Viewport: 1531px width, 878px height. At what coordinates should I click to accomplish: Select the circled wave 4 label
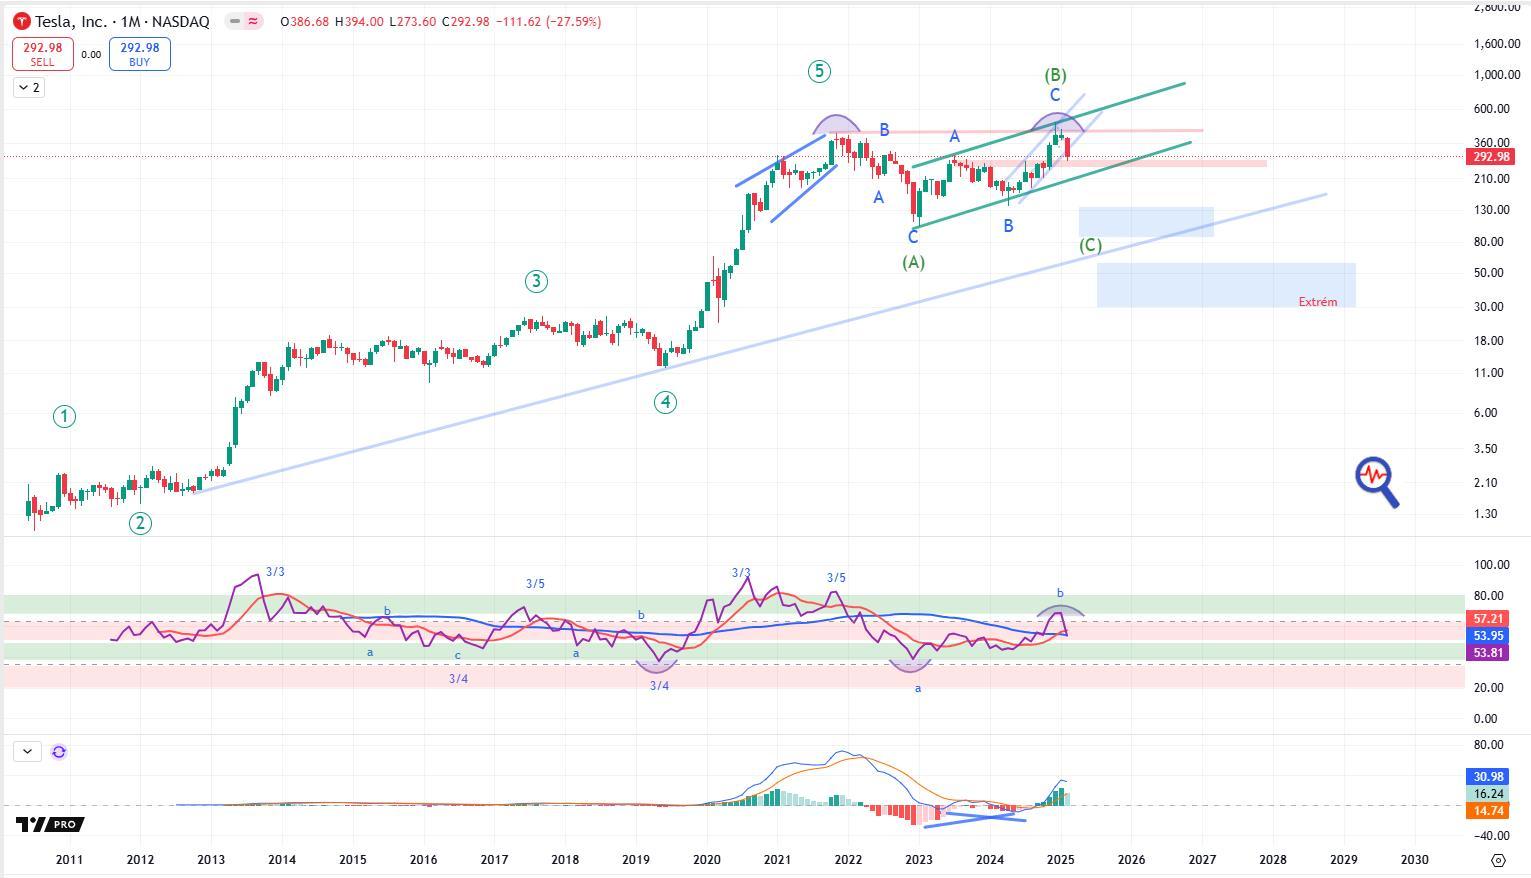tap(665, 402)
